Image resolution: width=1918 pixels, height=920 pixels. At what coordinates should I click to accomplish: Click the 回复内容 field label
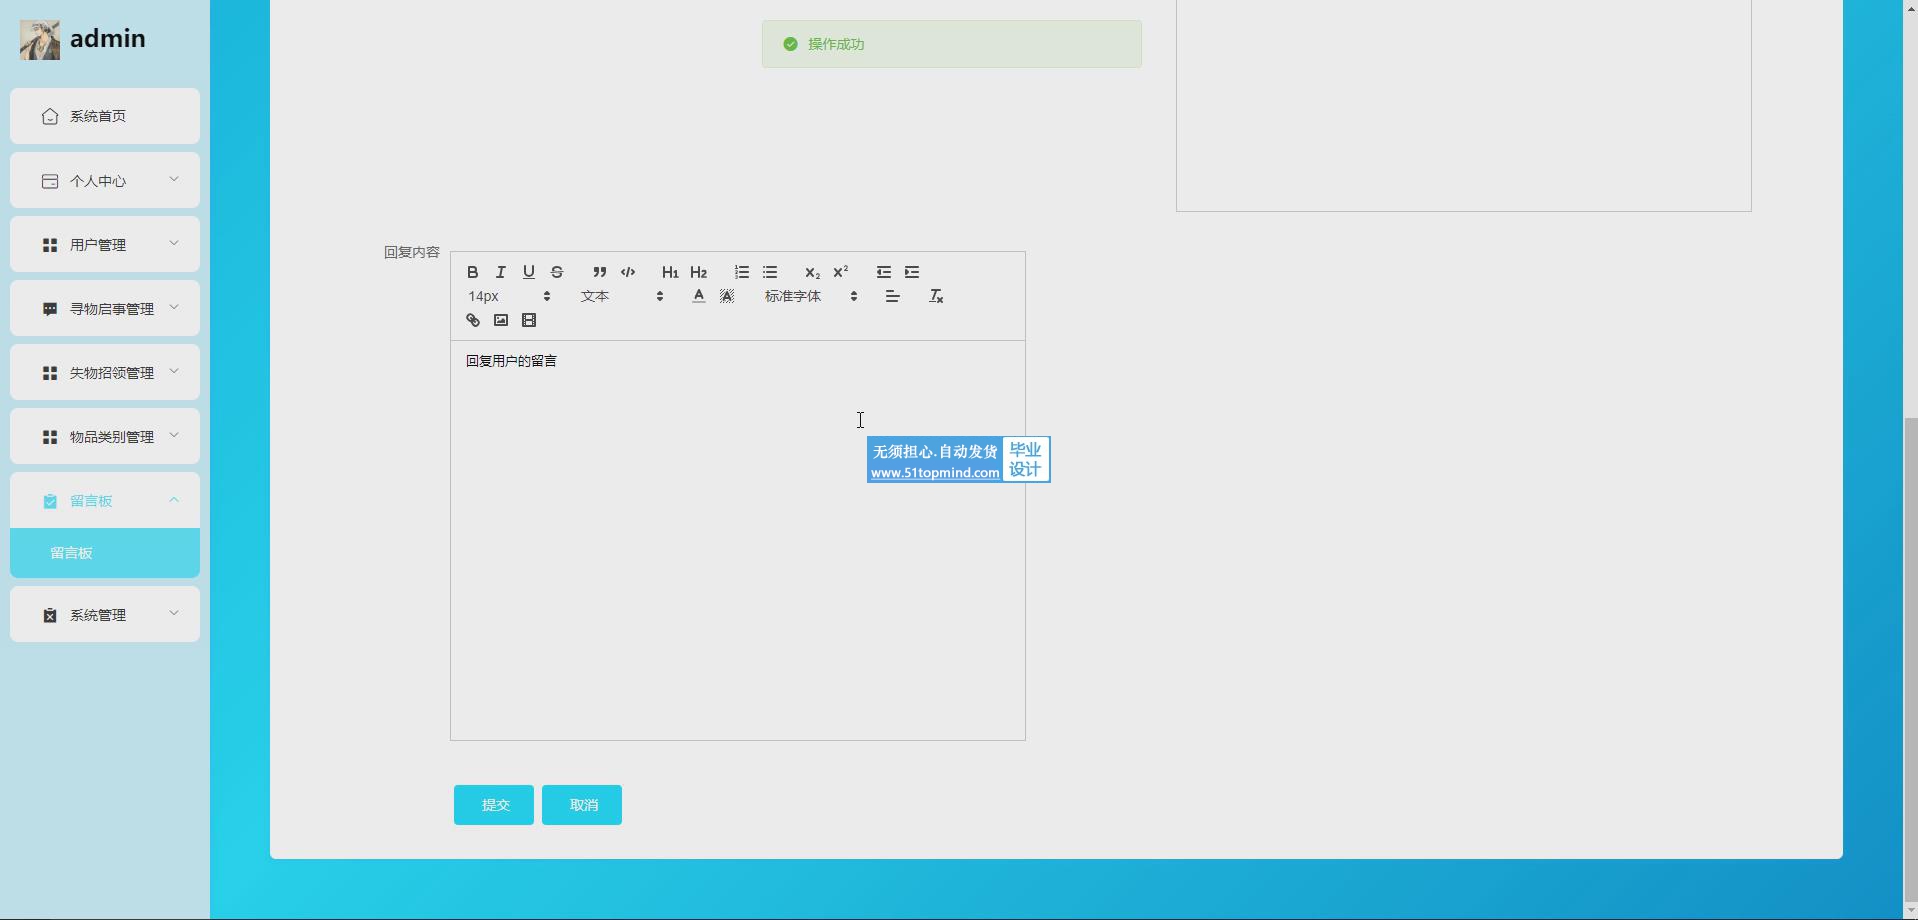(412, 252)
